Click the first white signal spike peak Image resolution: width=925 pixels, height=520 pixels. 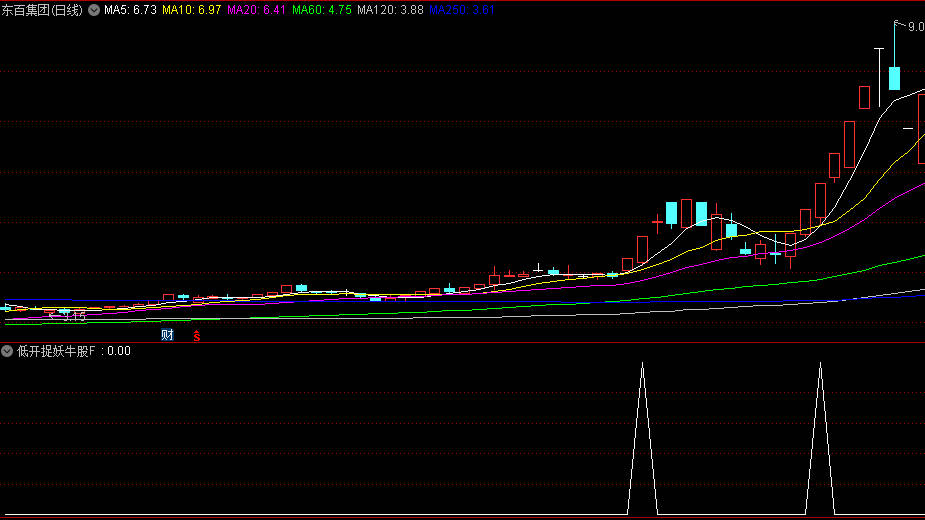click(x=642, y=365)
